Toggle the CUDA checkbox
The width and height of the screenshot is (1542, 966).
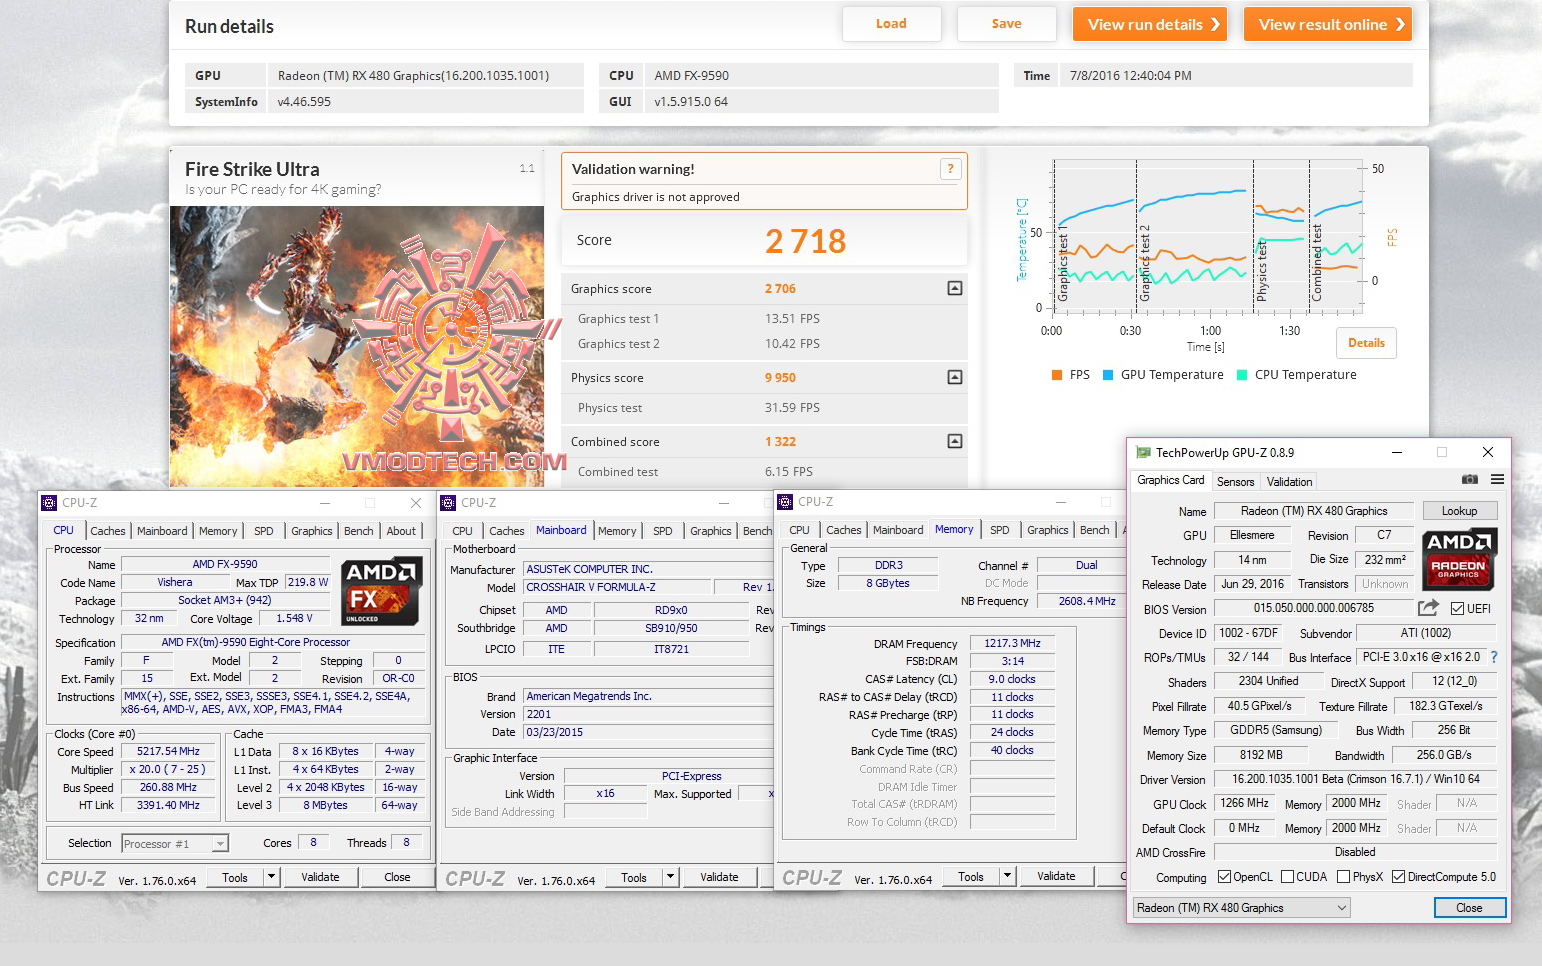pyautogui.click(x=1287, y=877)
